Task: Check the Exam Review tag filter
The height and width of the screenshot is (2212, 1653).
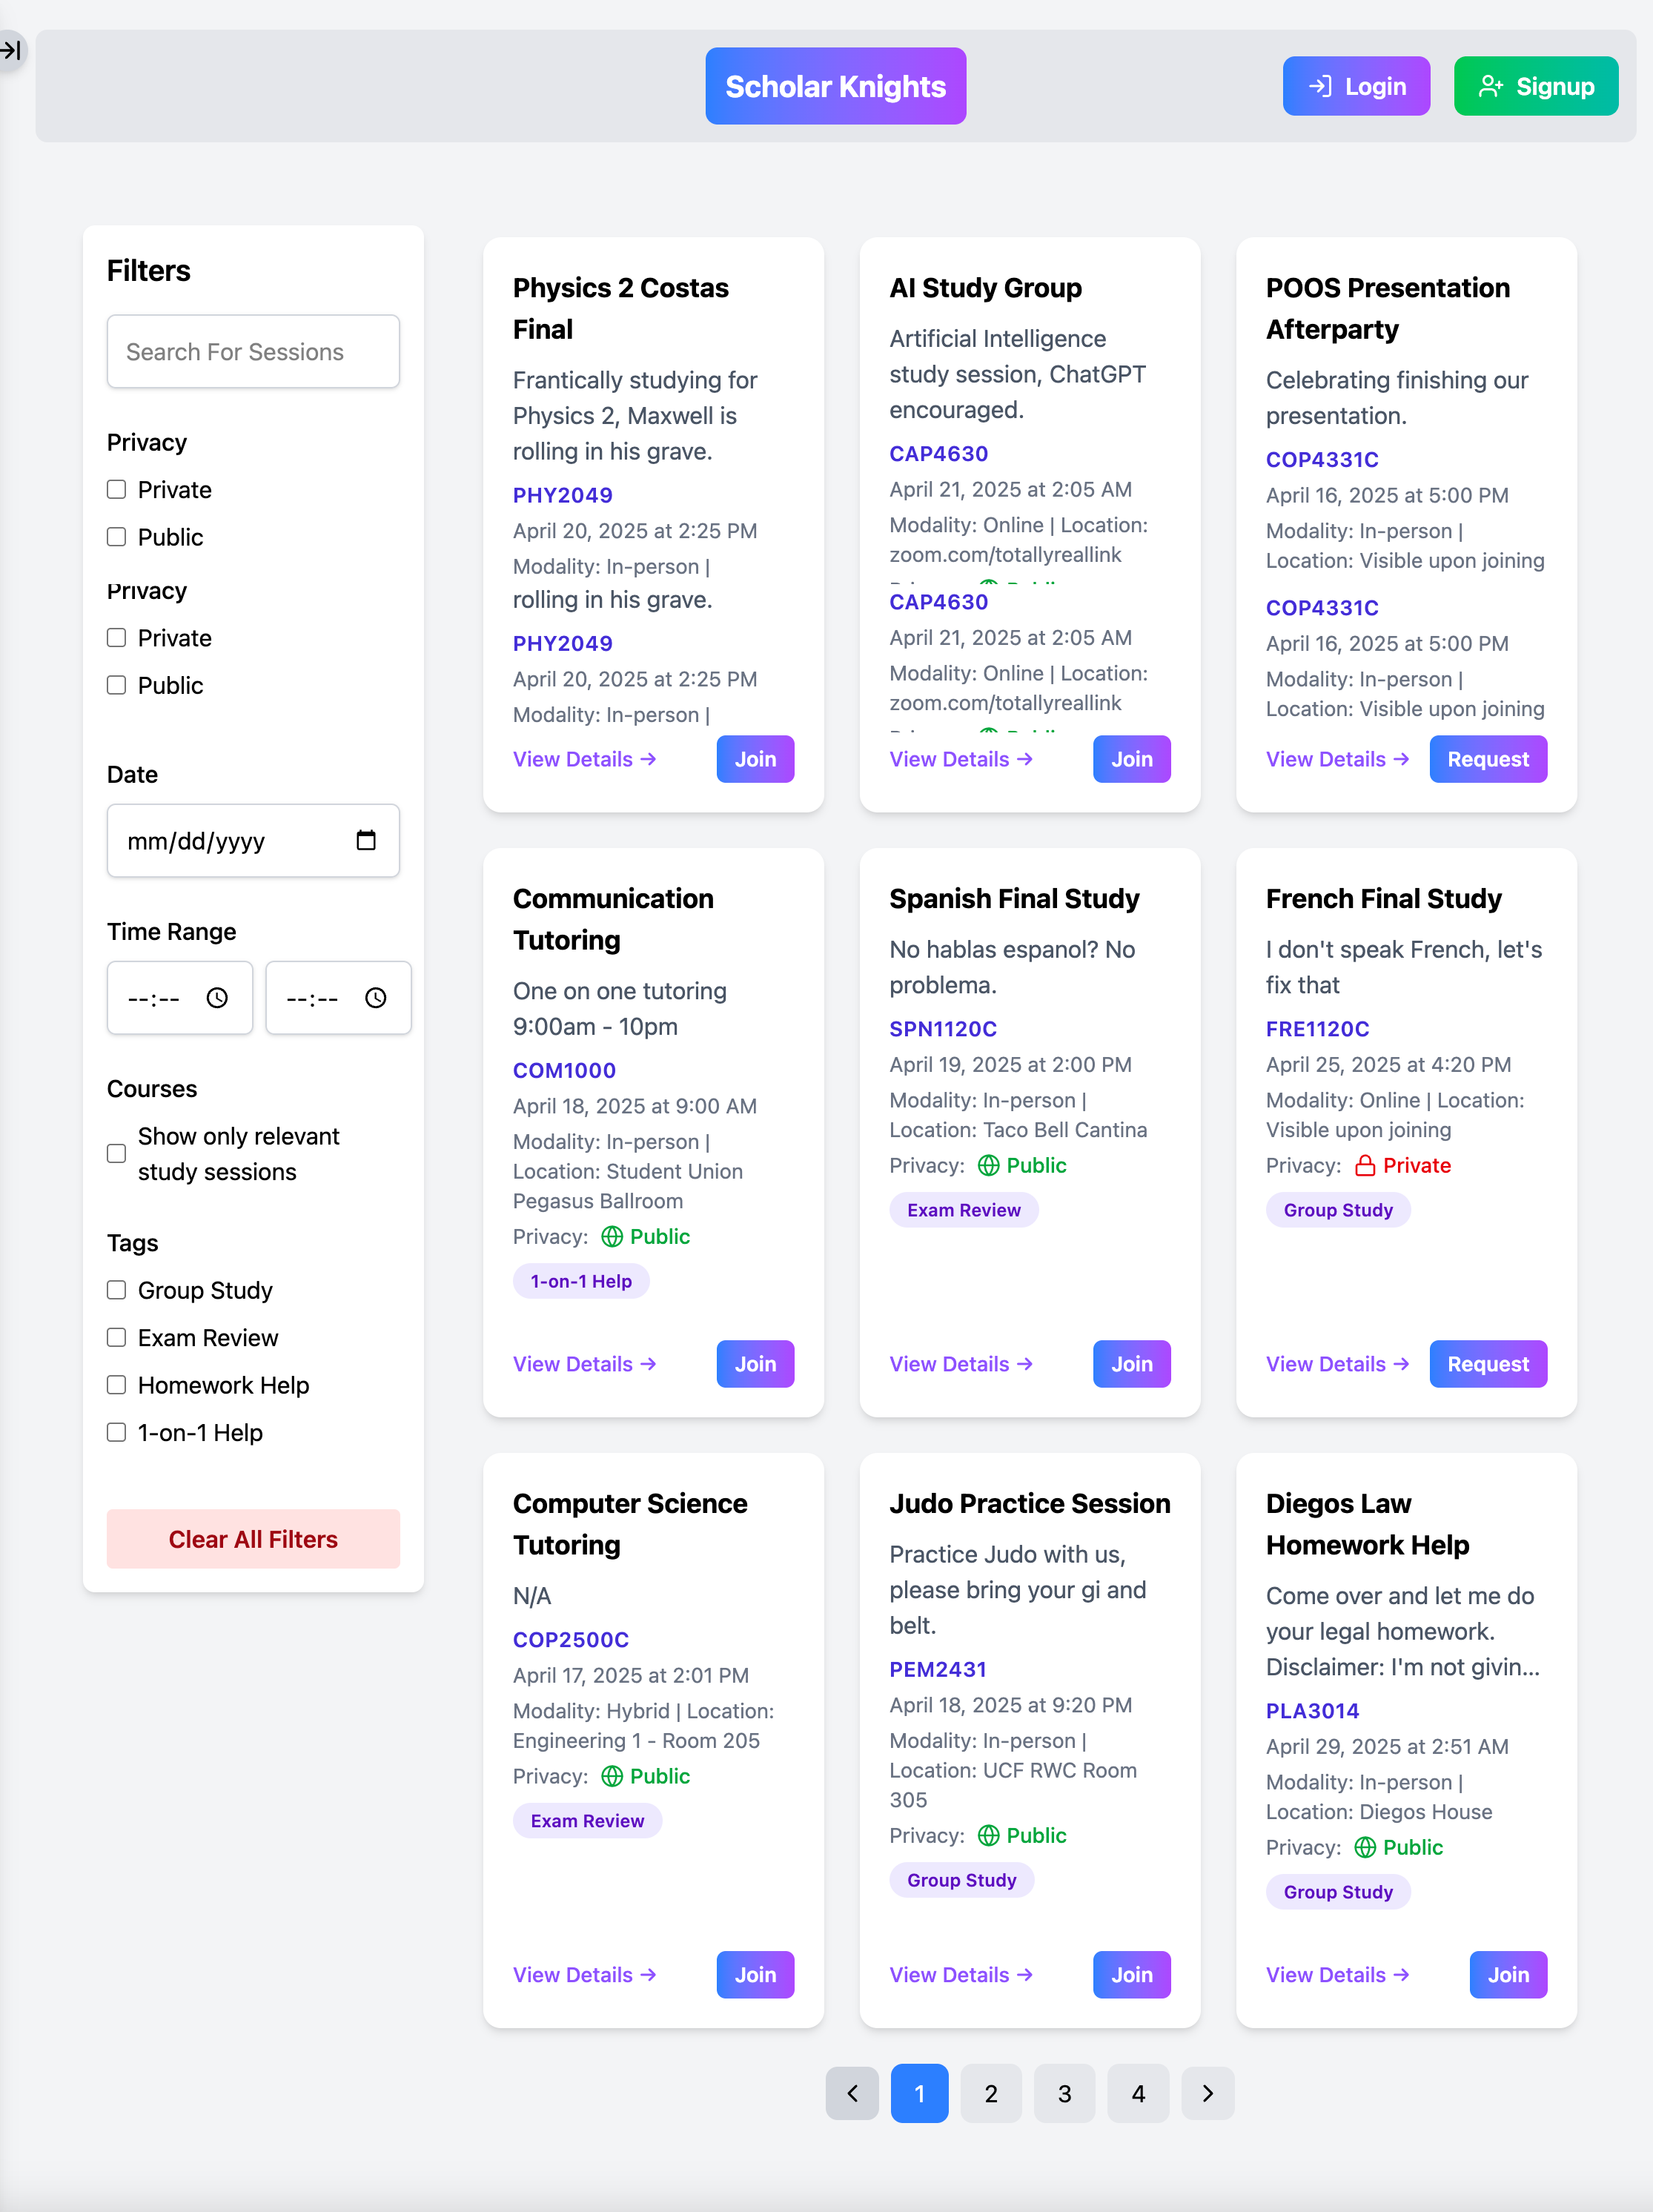Action: pyautogui.click(x=117, y=1338)
